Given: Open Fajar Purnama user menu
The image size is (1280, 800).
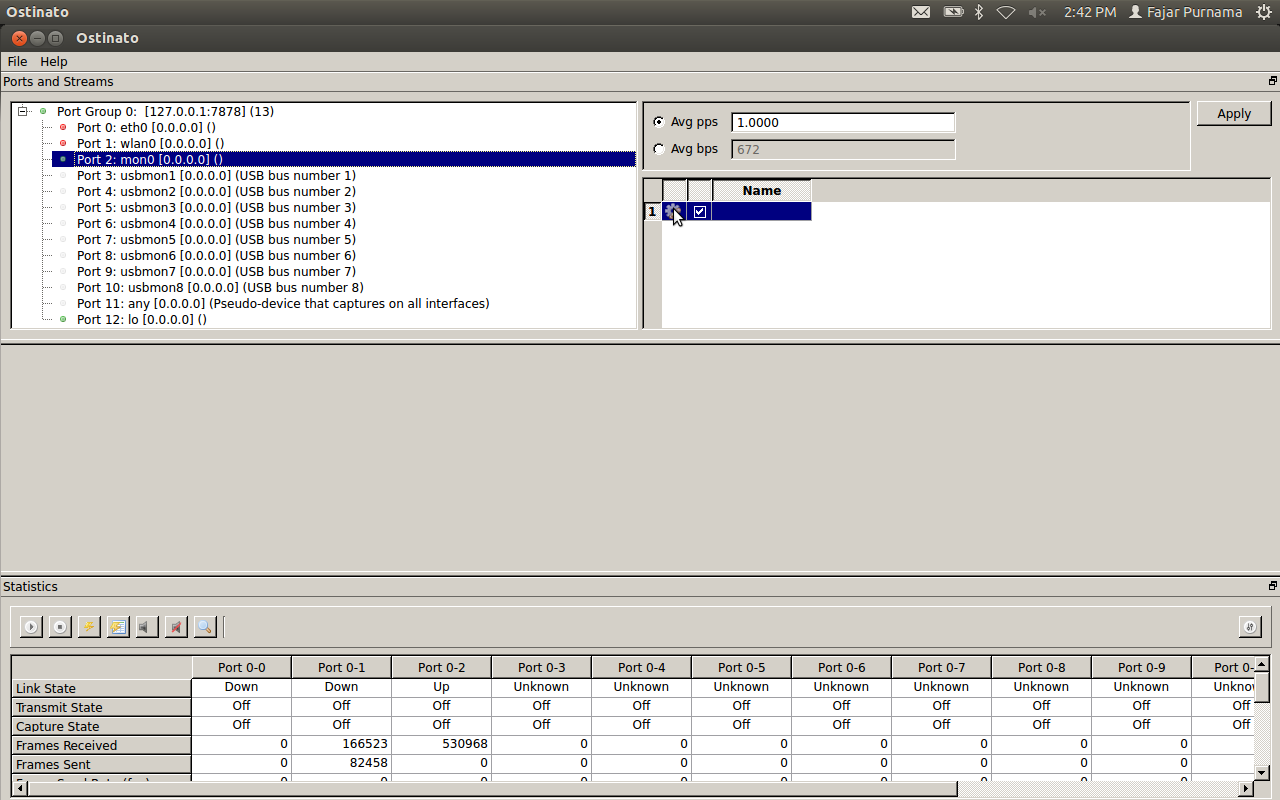Looking at the screenshot, I should 1185,12.
